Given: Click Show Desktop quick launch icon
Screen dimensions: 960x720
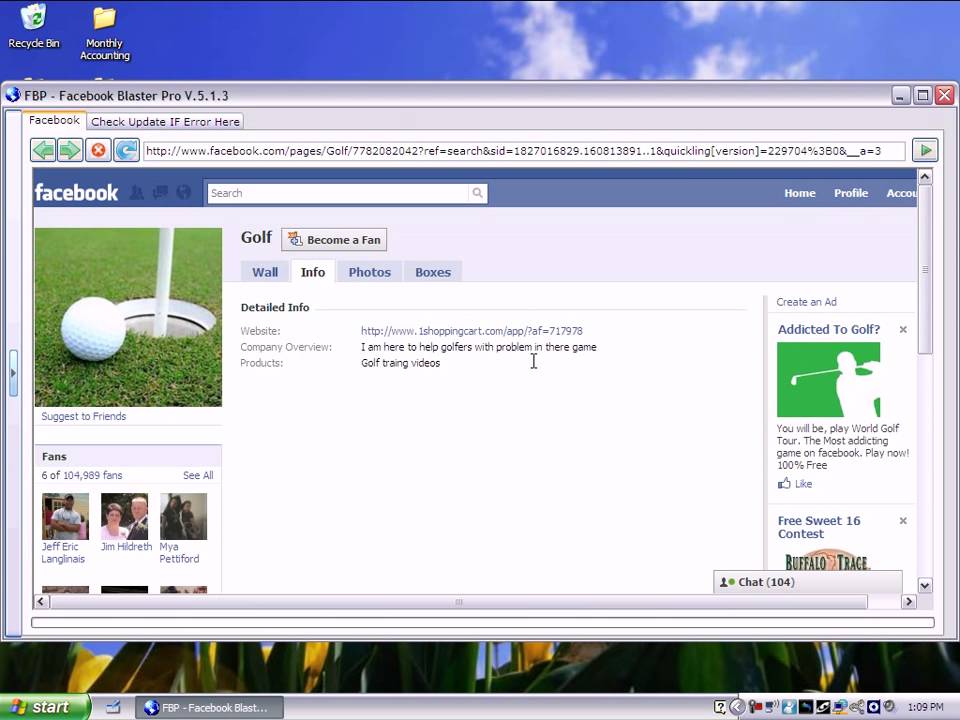Looking at the screenshot, I should click(x=113, y=708).
